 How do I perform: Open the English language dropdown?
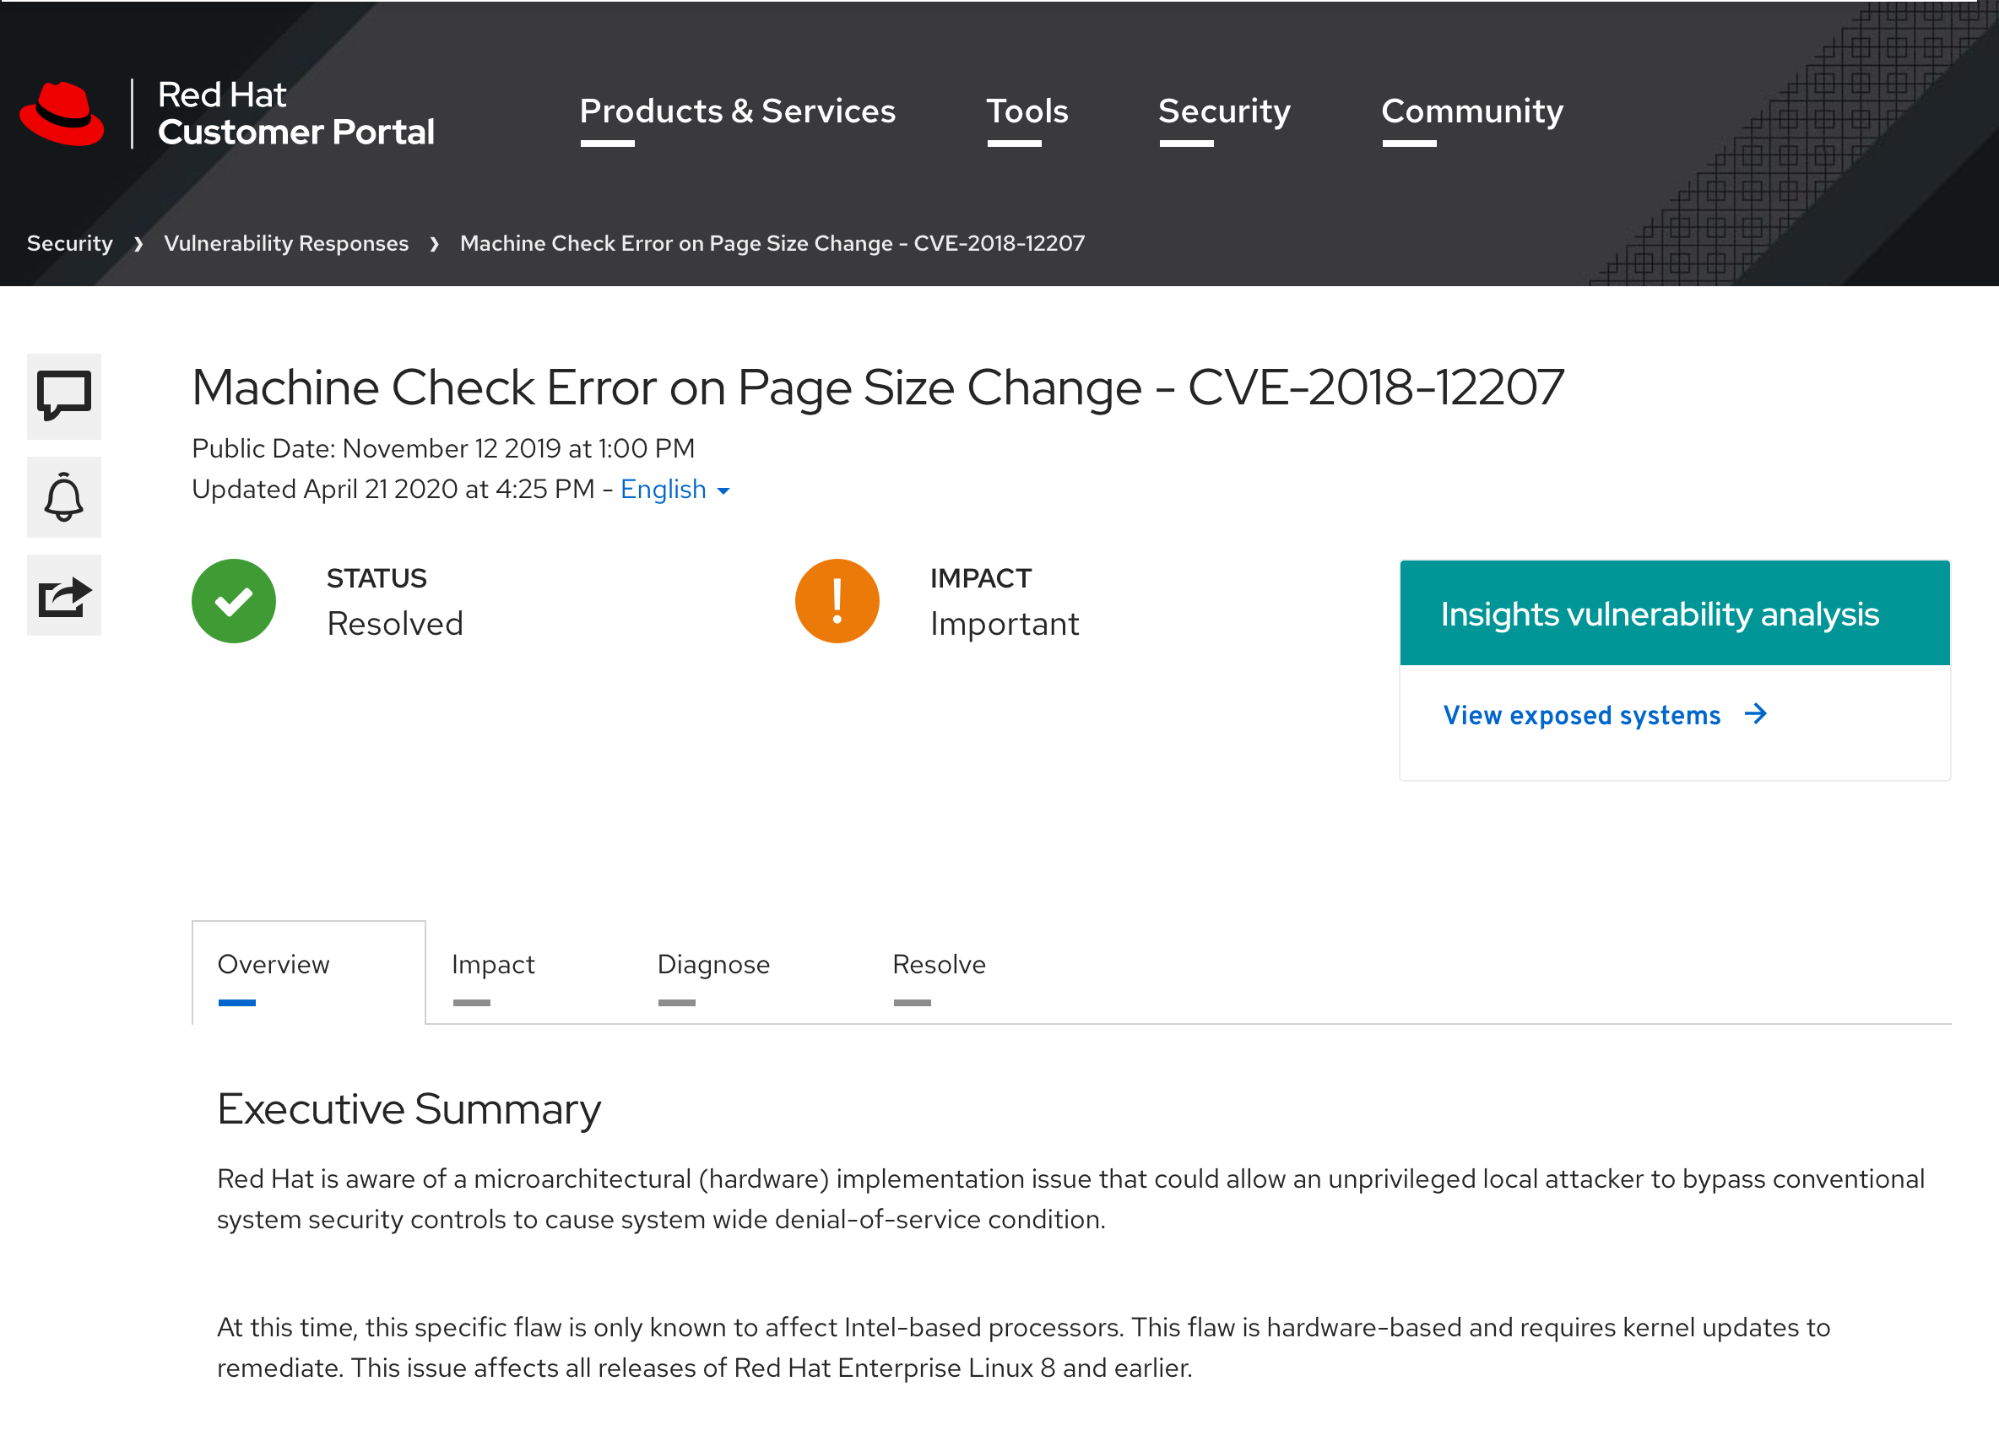coord(675,489)
